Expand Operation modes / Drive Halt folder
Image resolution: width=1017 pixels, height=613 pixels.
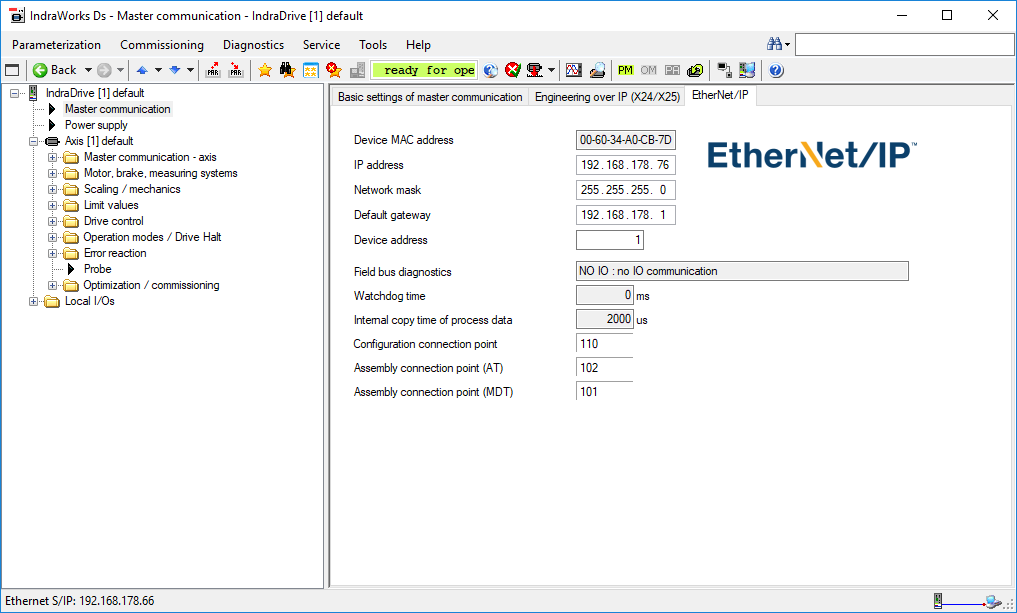point(53,237)
